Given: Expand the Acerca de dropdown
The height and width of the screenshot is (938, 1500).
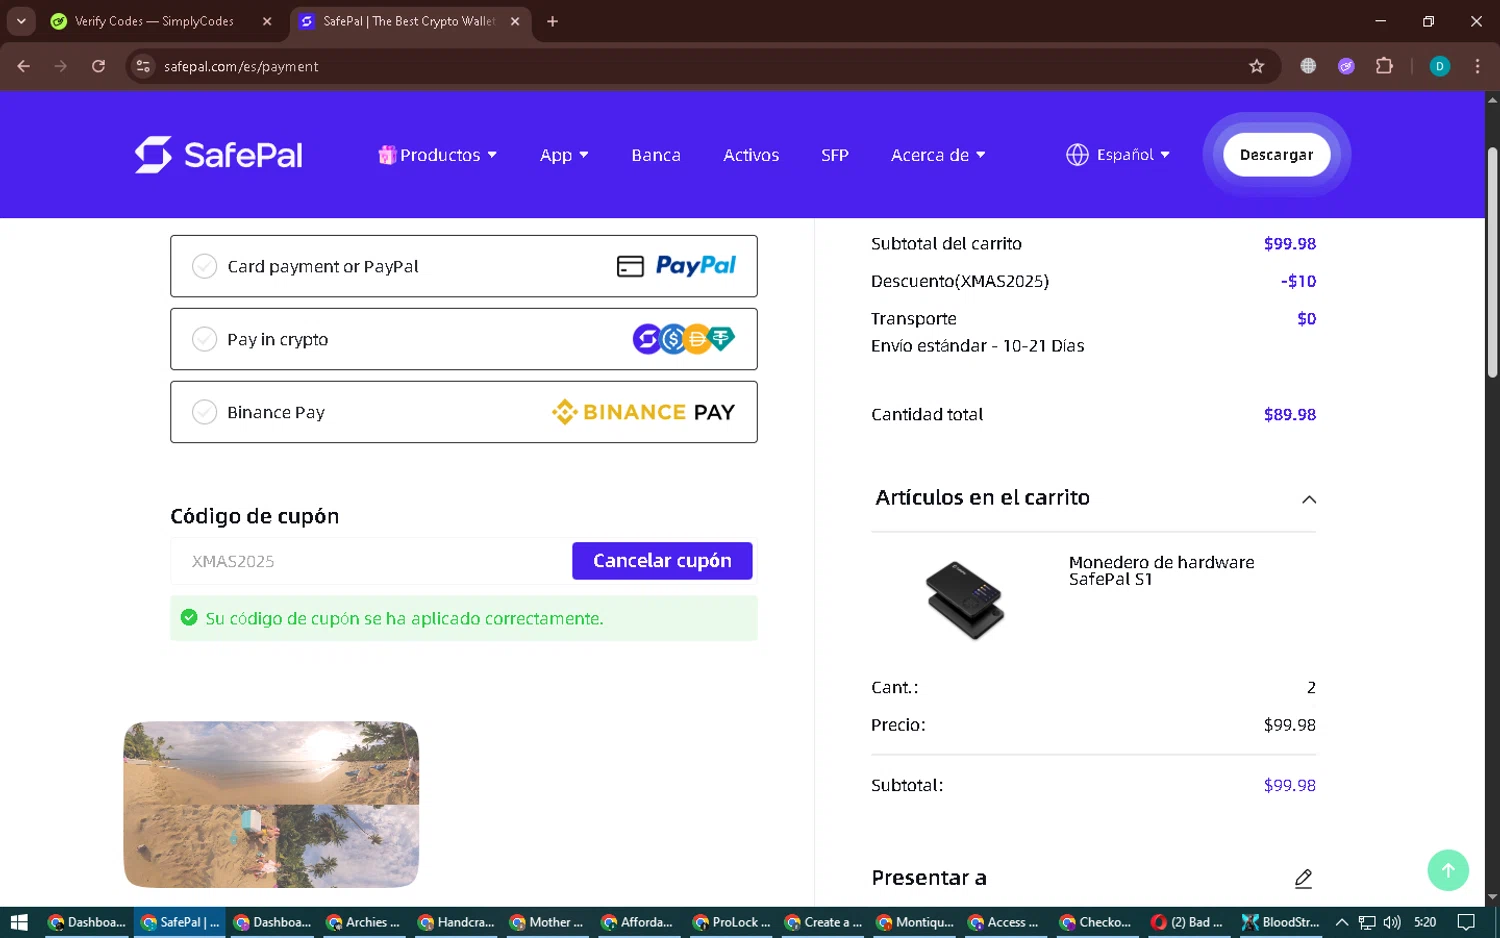Looking at the screenshot, I should pos(938,155).
